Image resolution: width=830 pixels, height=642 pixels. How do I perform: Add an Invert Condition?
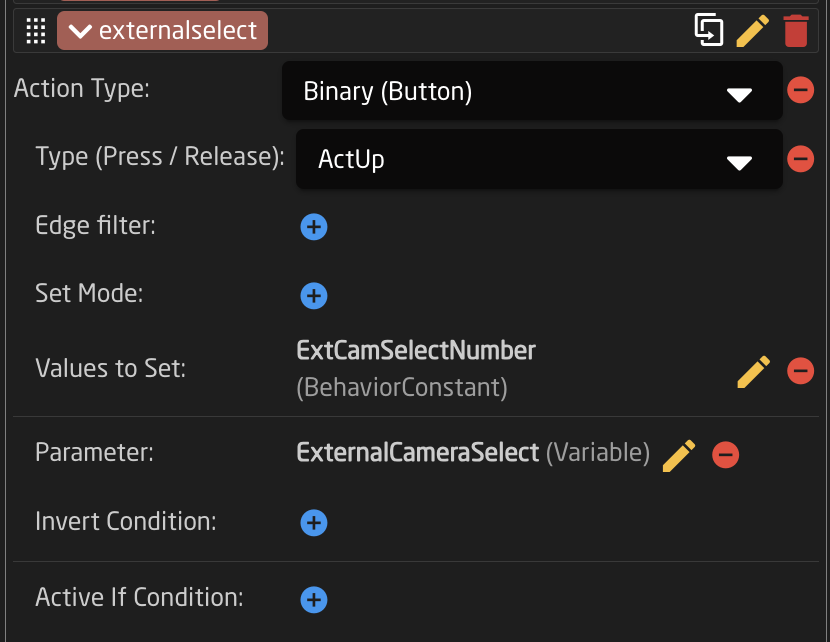314,523
